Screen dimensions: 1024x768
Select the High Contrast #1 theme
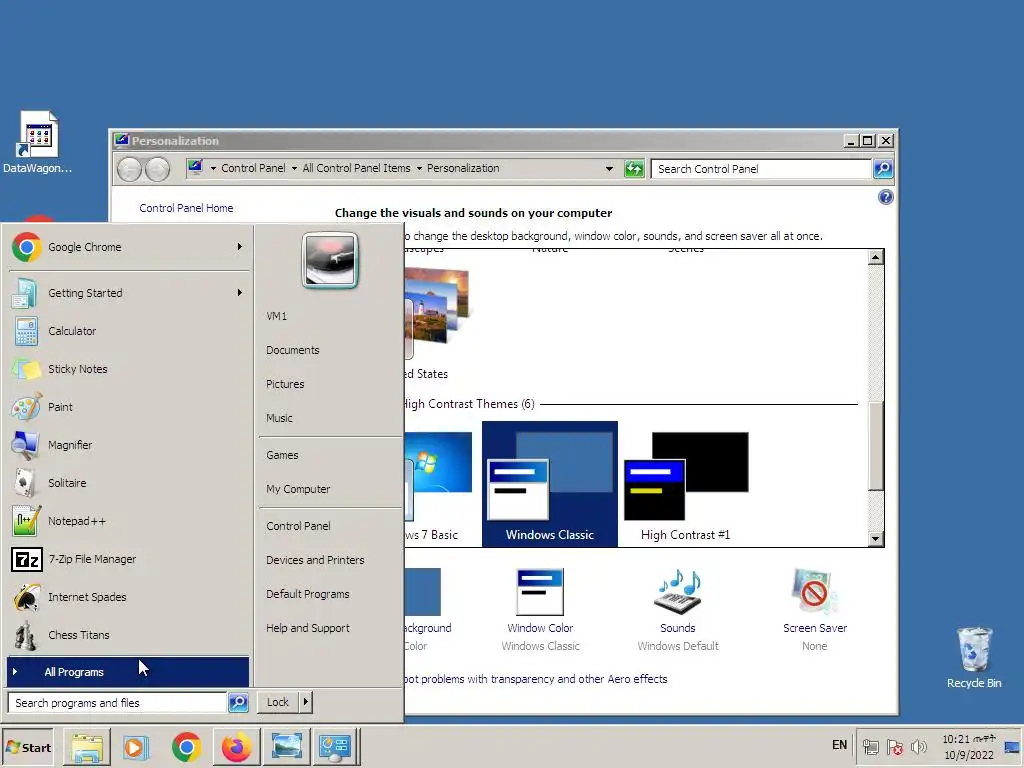[x=686, y=484]
